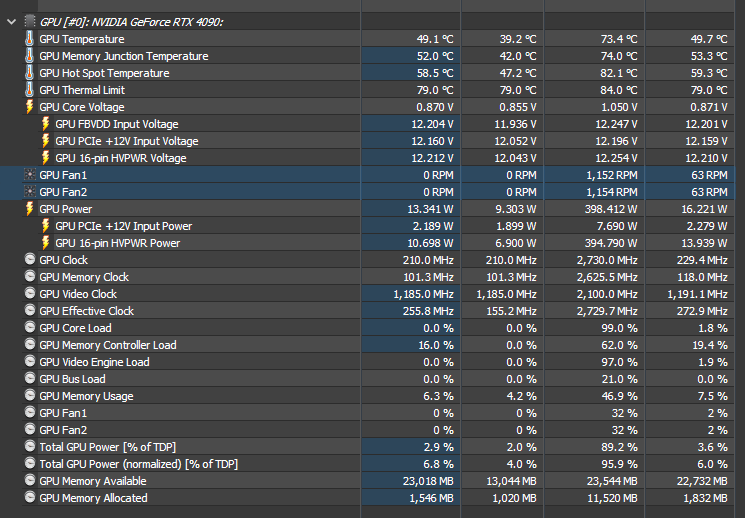The image size is (745, 518).
Task: Click the lightning bolt icon next to GPU Core Voltage
Action: pyautogui.click(x=30, y=107)
